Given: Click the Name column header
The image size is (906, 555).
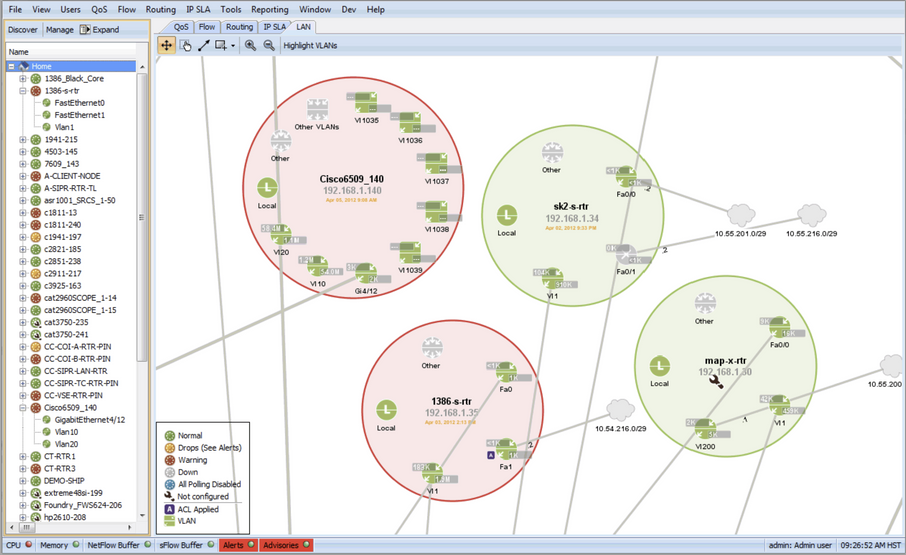Looking at the screenshot, I should coord(72,51).
